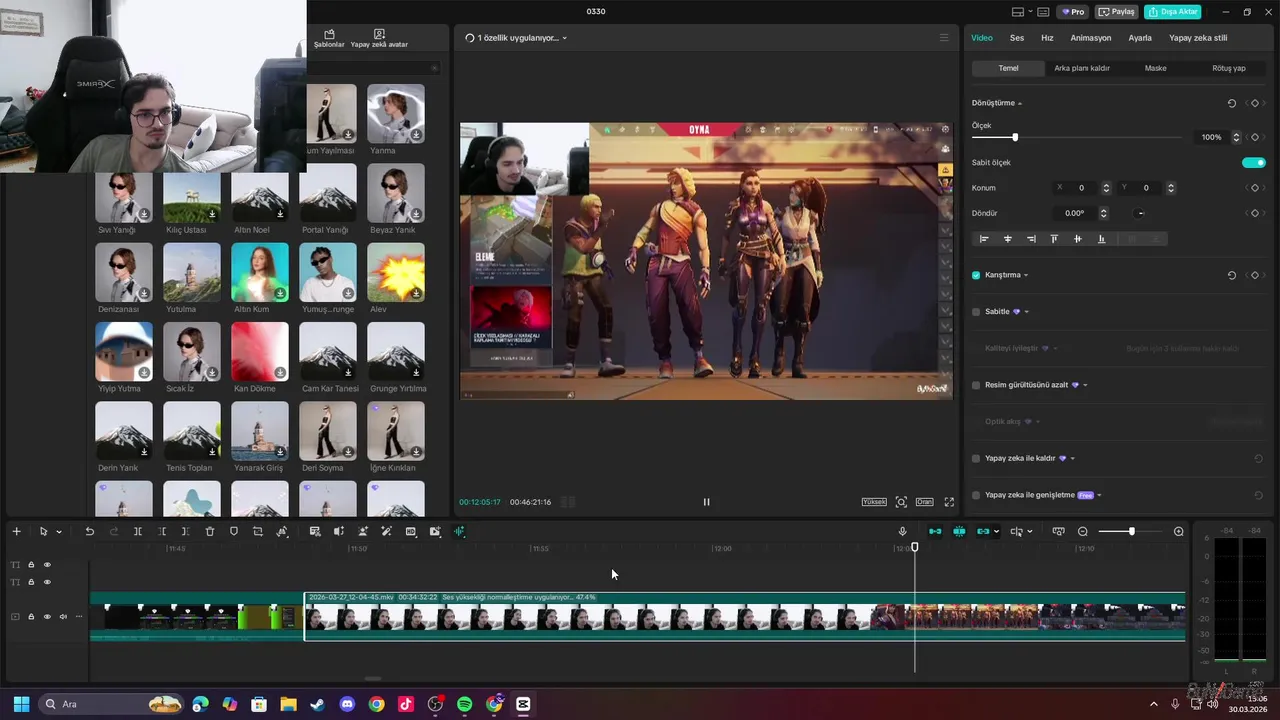Click the align left icon
This screenshot has height=720, width=1280.
984,239
